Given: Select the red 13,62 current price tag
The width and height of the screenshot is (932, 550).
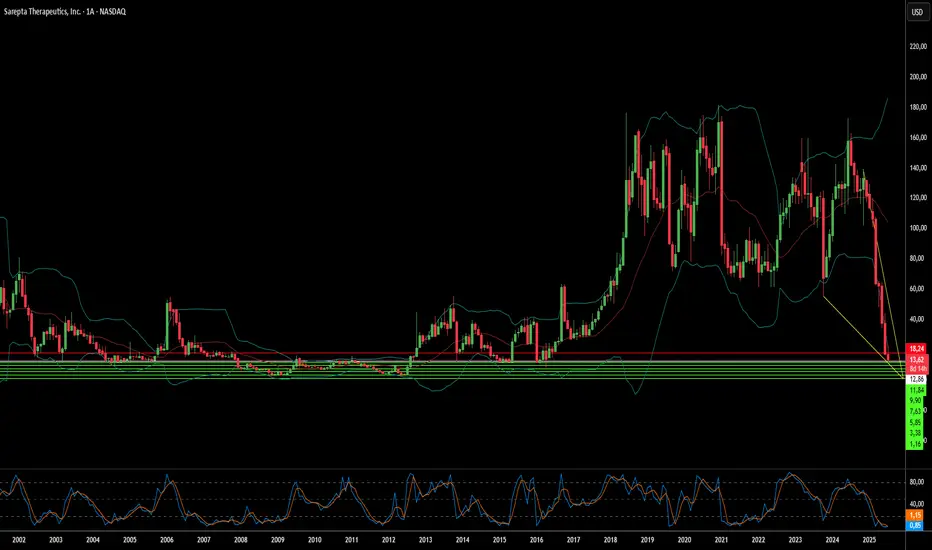Looking at the screenshot, I should point(917,360).
